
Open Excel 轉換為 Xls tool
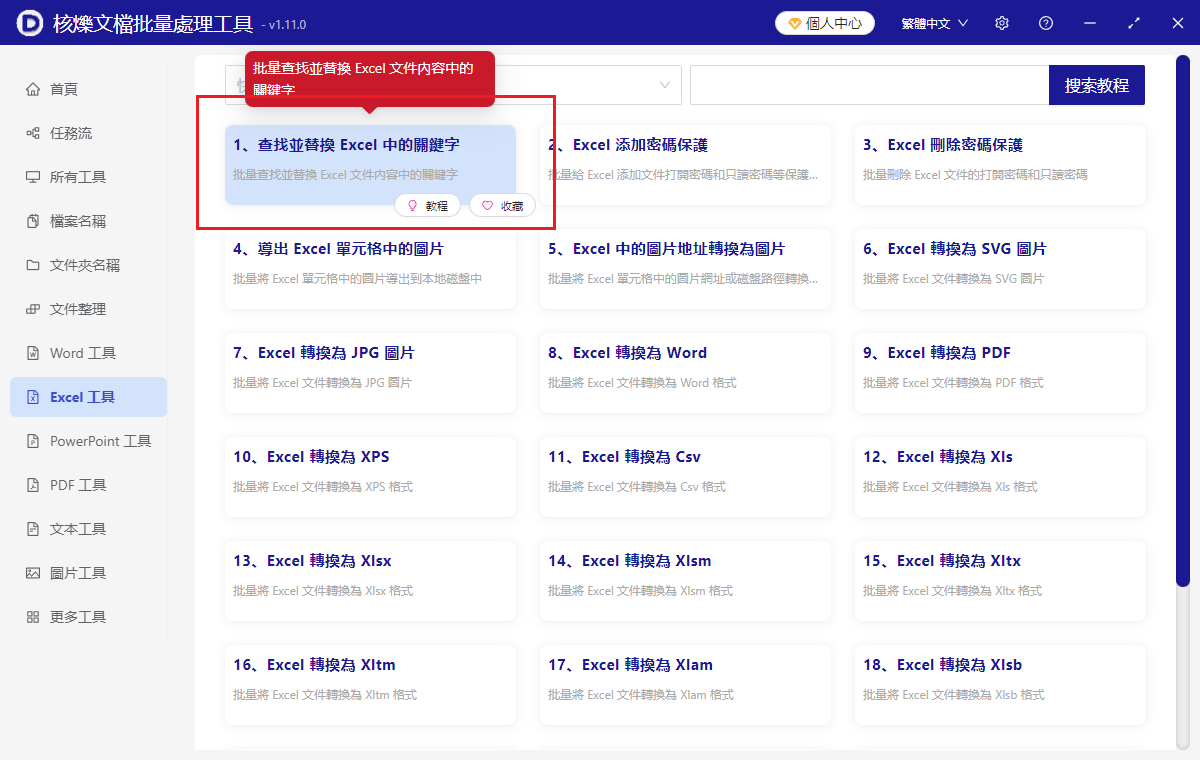[x=1000, y=477]
